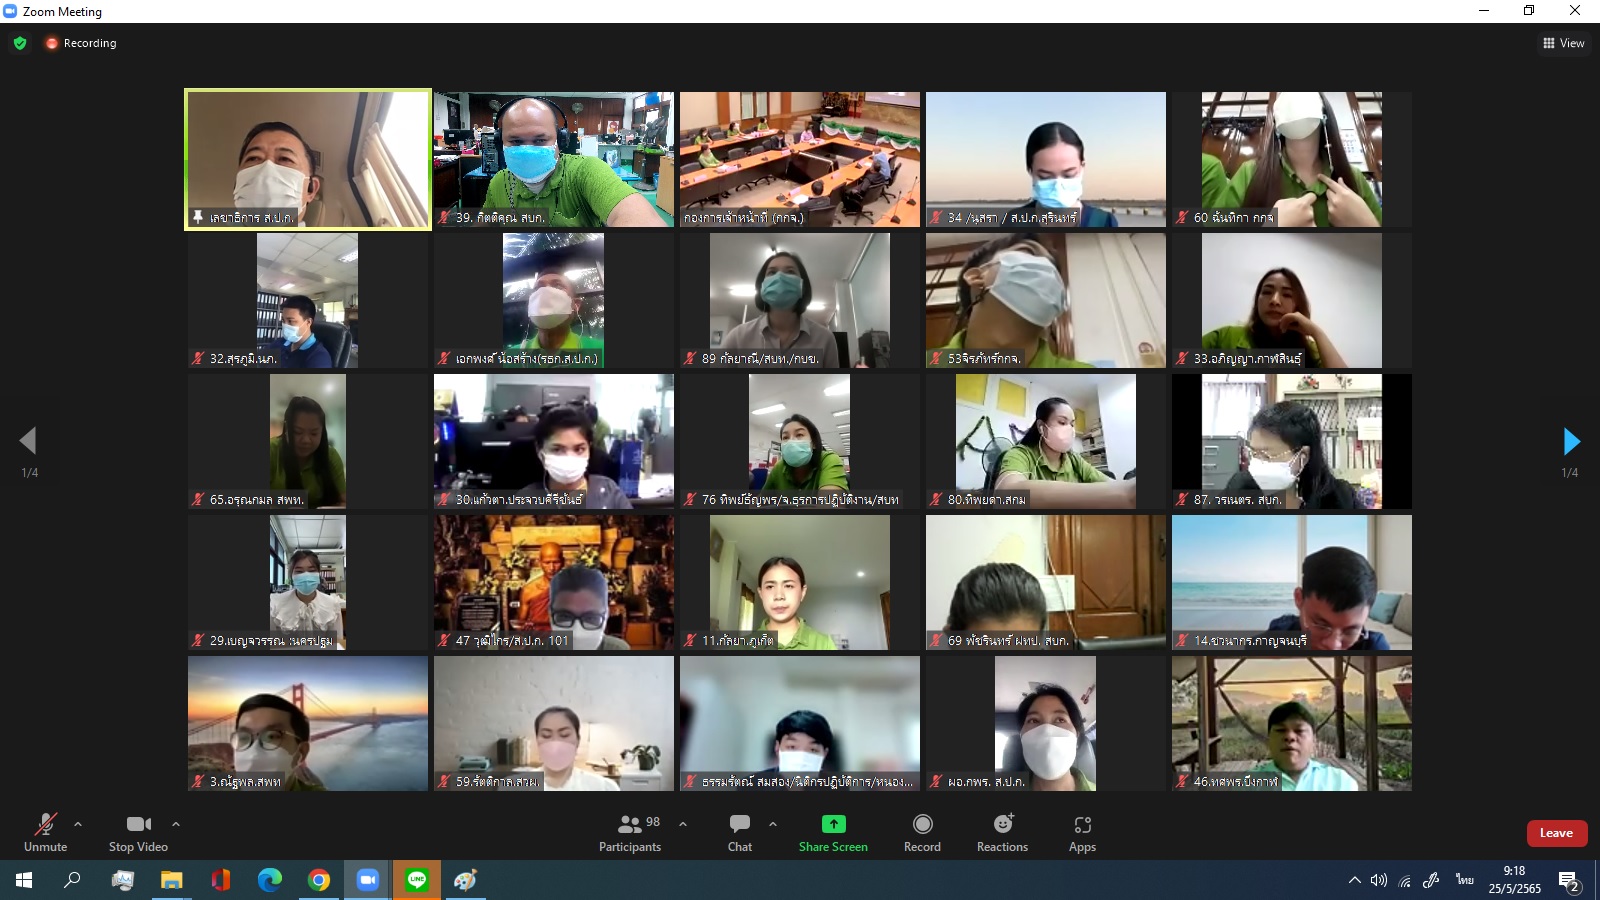
Task: Select the Golden Gate bridge background participant tile
Action: [x=308, y=723]
